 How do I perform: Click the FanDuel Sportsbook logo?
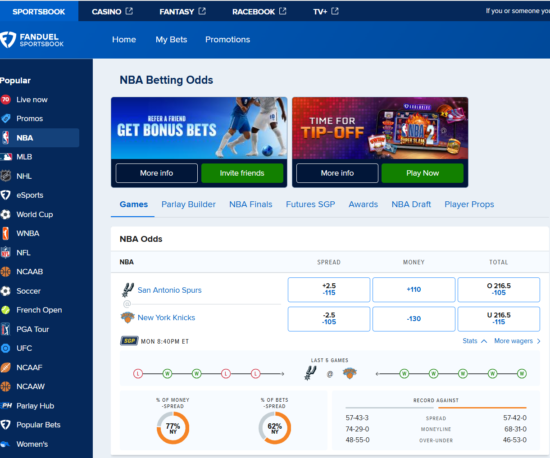(x=32, y=40)
